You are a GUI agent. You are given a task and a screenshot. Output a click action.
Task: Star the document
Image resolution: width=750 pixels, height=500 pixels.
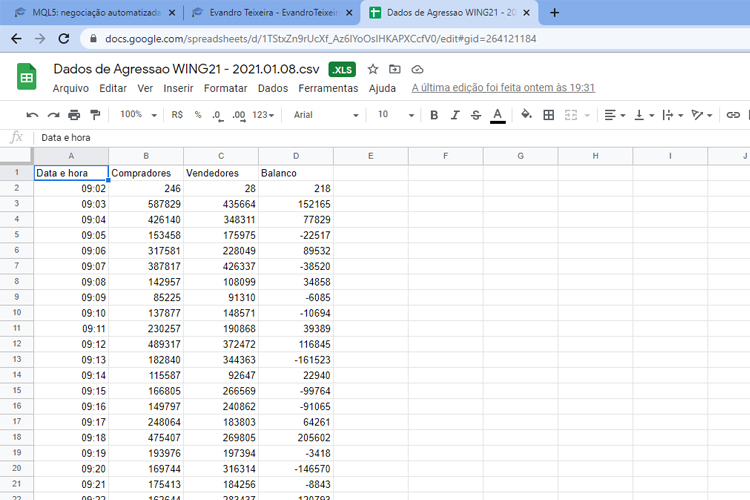coord(373,69)
